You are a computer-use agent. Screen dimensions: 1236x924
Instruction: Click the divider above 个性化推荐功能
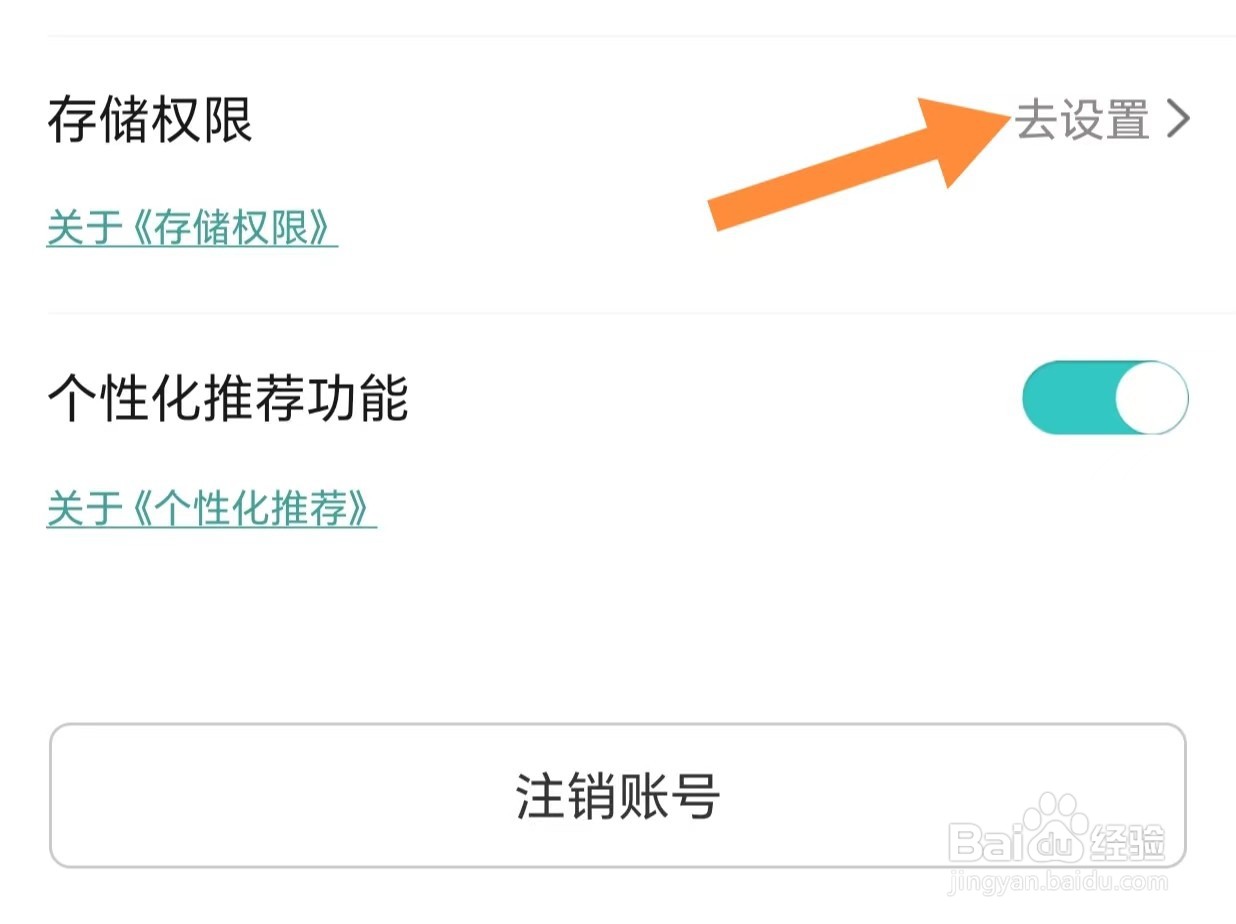click(x=641, y=313)
